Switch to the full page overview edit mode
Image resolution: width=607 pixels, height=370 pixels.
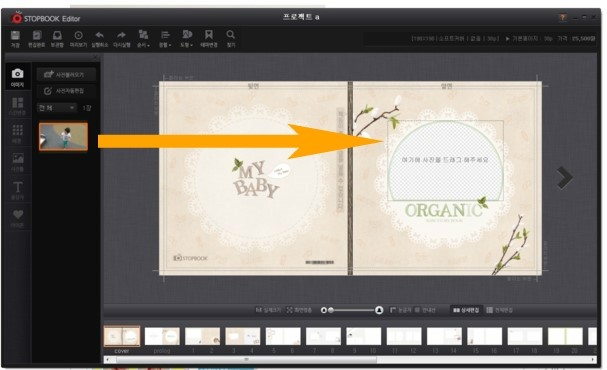pos(499,310)
